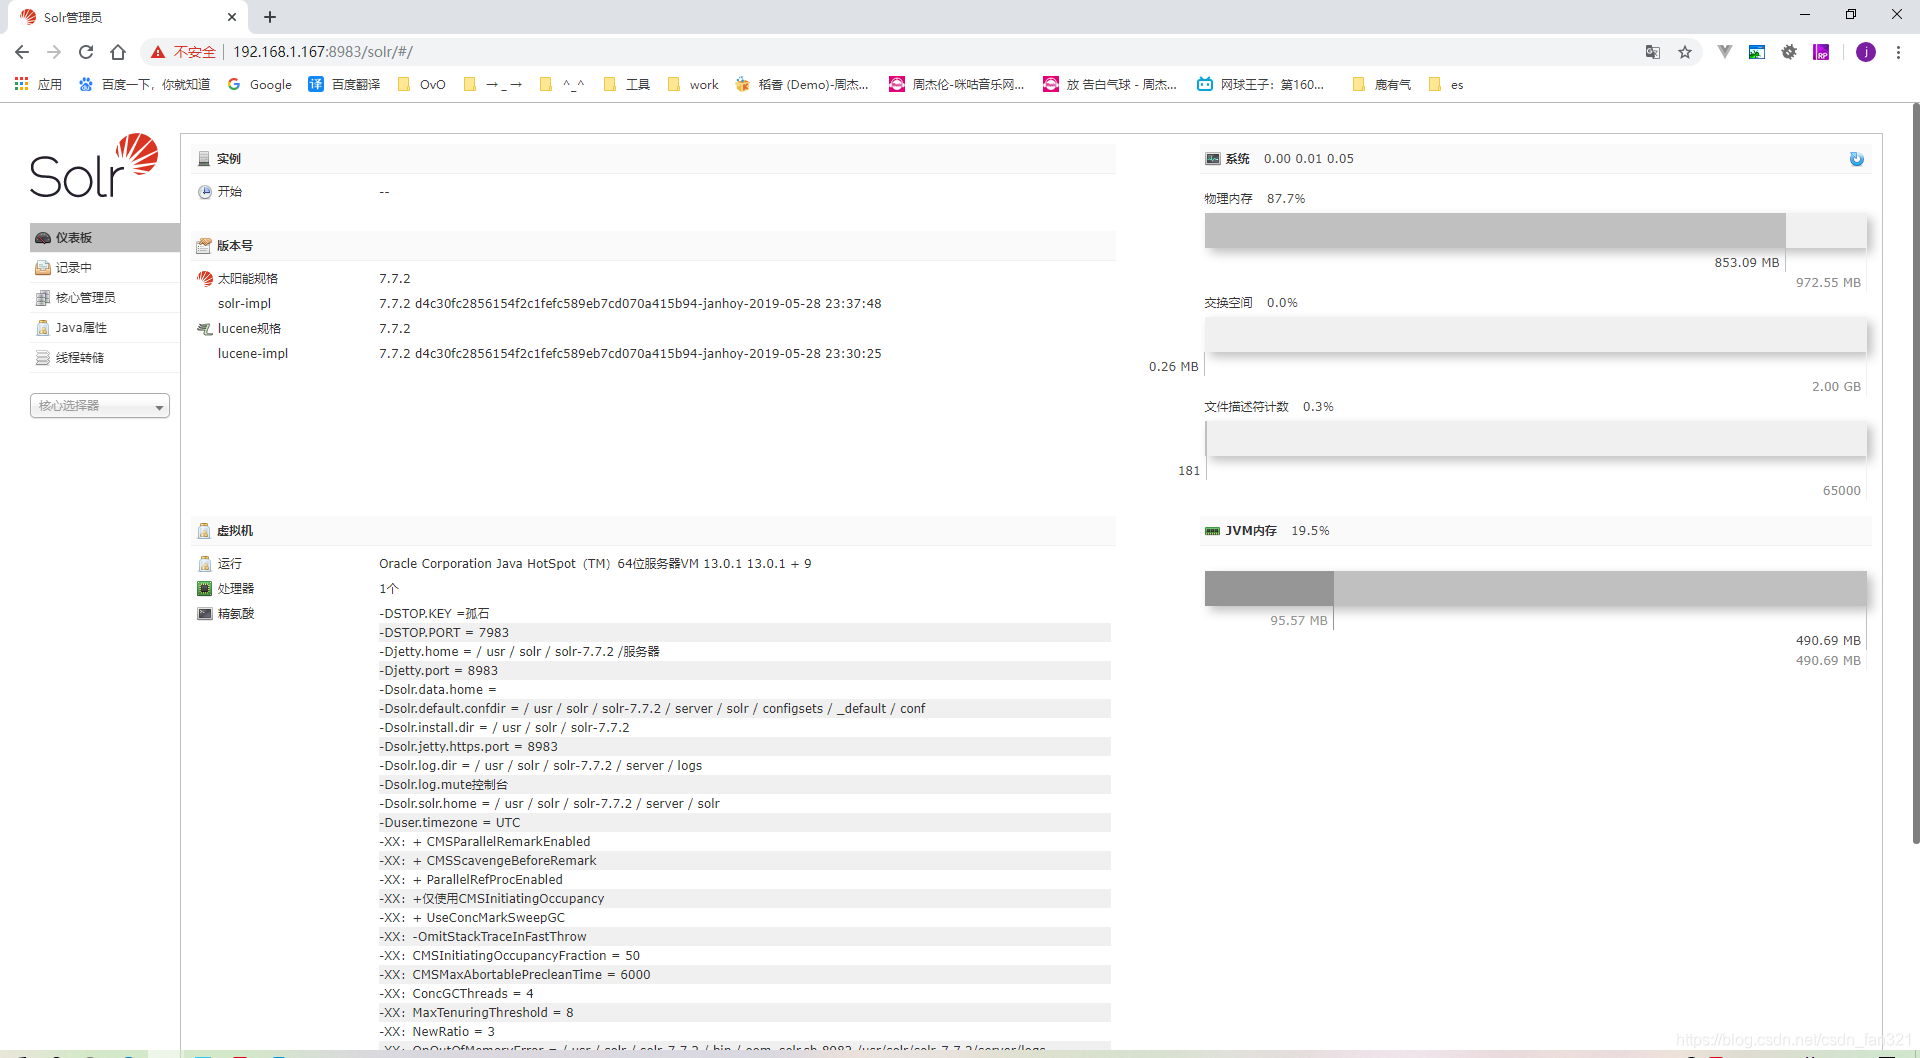Click the translate page icon
Image resolution: width=1920 pixels, height=1058 pixels.
point(1653,52)
